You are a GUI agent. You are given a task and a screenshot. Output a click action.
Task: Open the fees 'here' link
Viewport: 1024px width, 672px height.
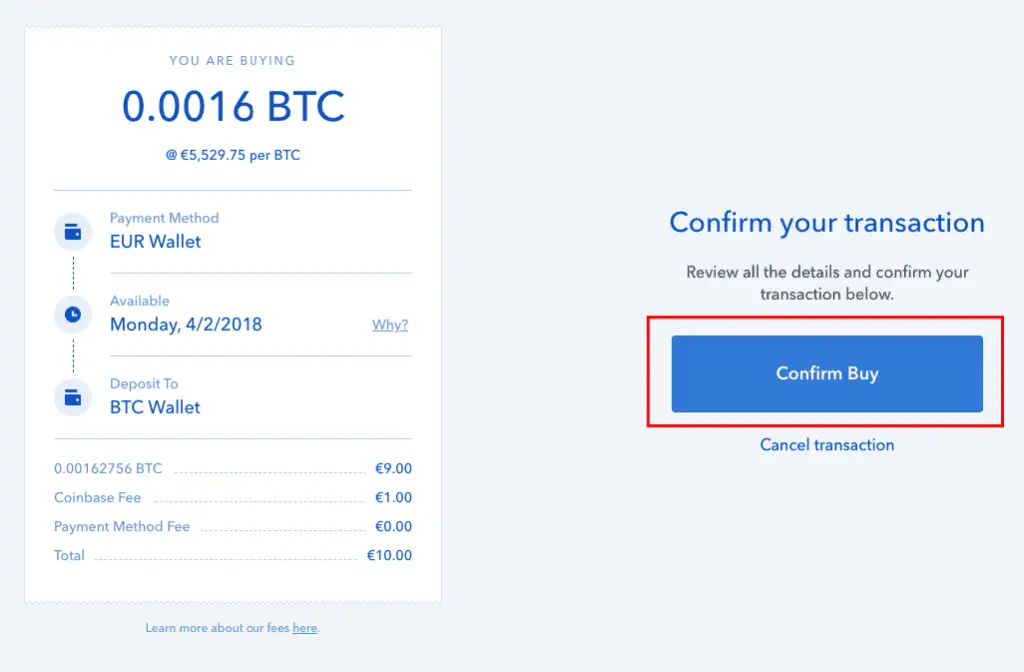(x=305, y=628)
